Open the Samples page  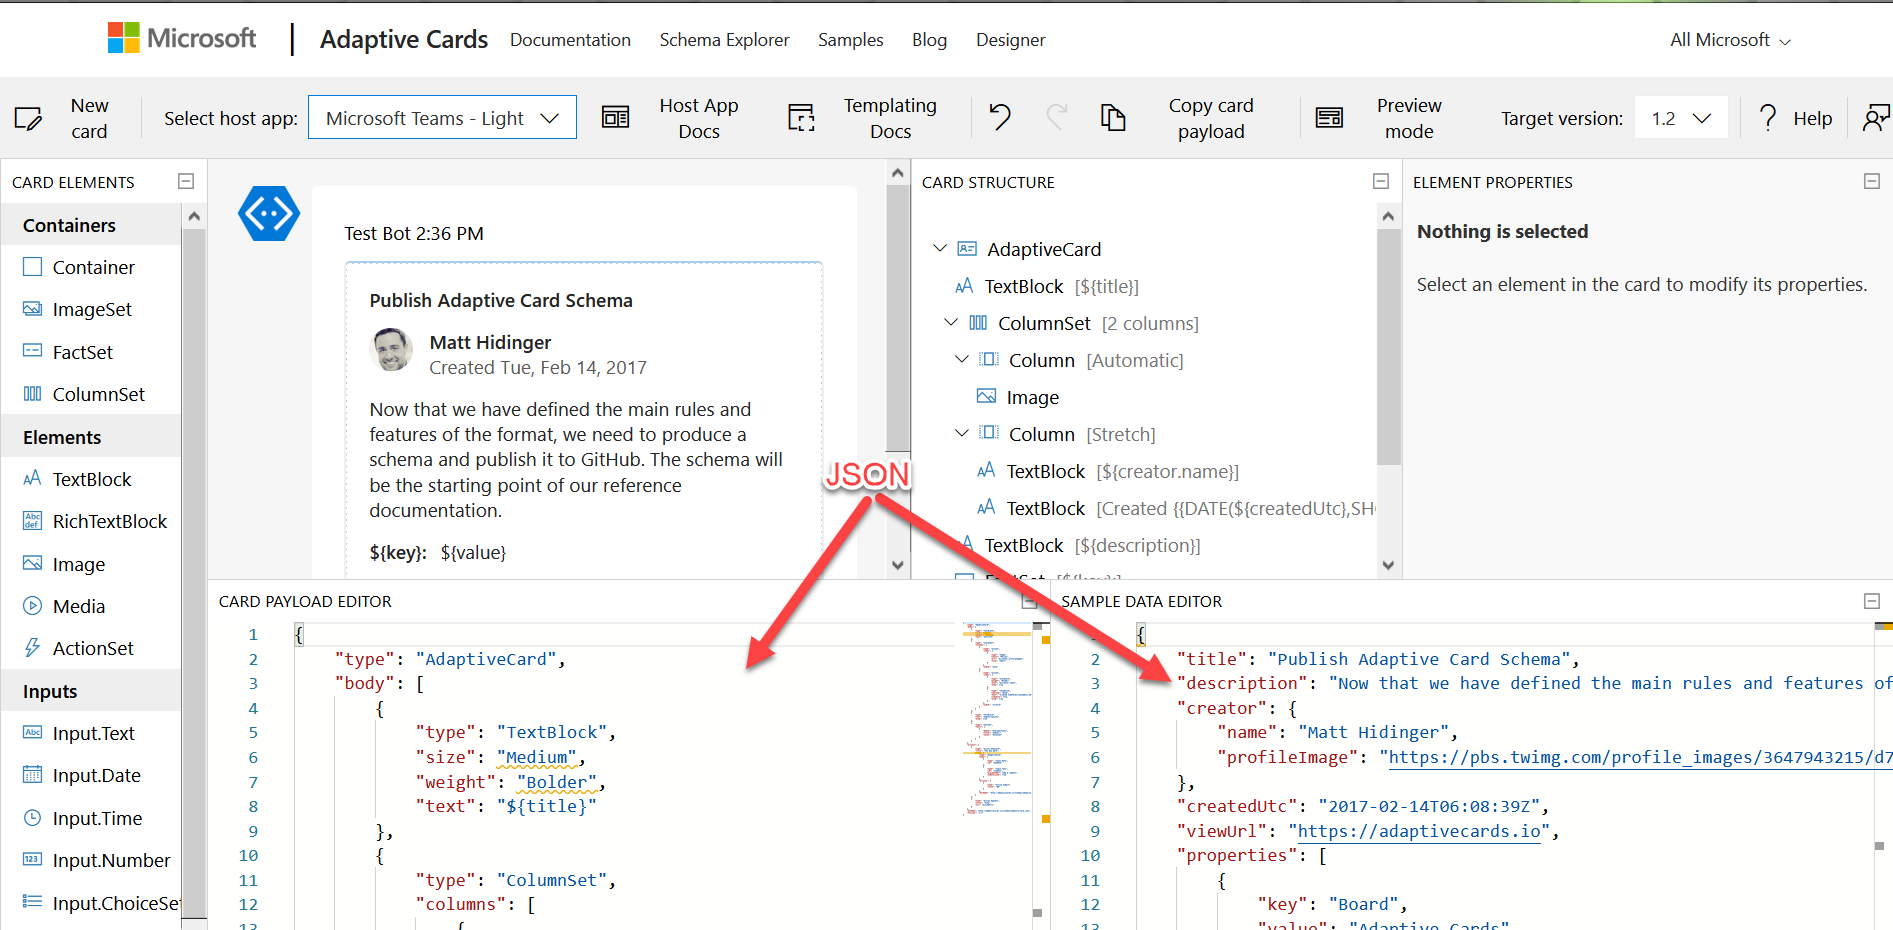pos(850,40)
